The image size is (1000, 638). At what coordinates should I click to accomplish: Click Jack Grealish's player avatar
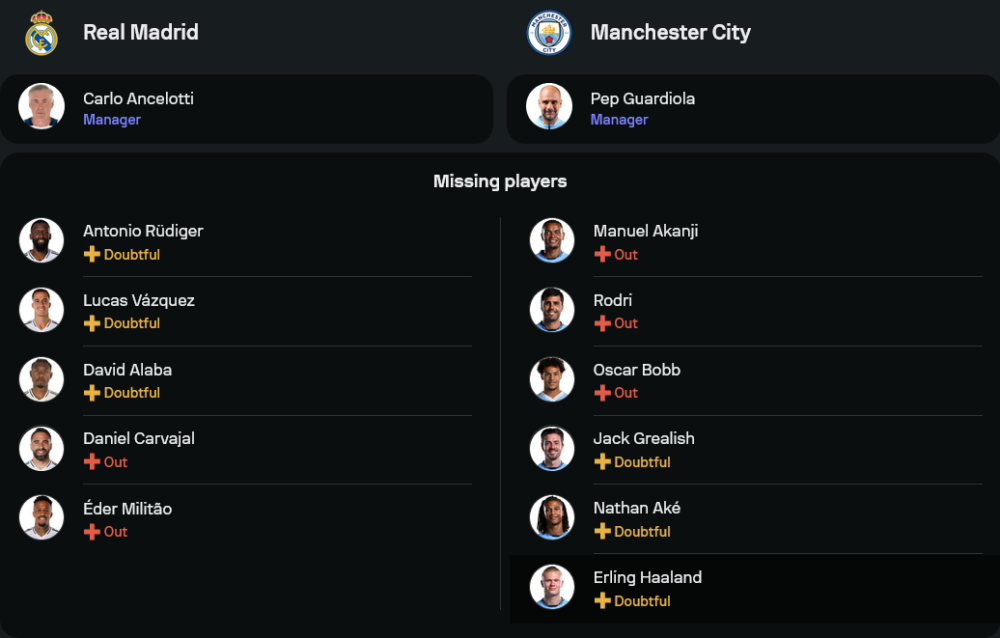tap(552, 449)
